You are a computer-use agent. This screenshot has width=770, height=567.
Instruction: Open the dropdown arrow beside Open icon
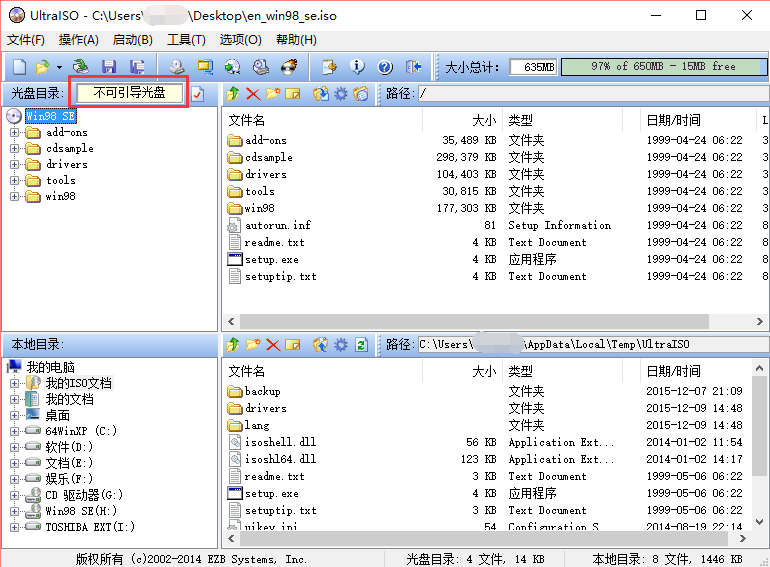(x=59, y=67)
